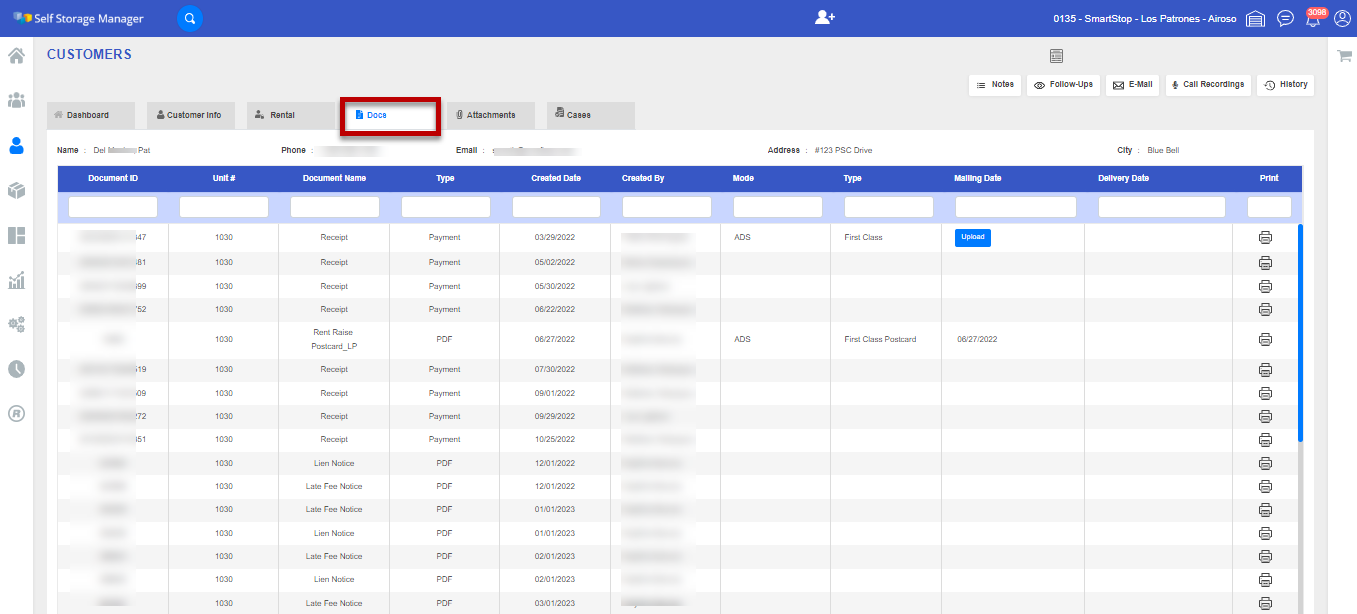The height and width of the screenshot is (614, 1357).
Task: Sort by Mailing Date column header
Action: (x=978, y=179)
